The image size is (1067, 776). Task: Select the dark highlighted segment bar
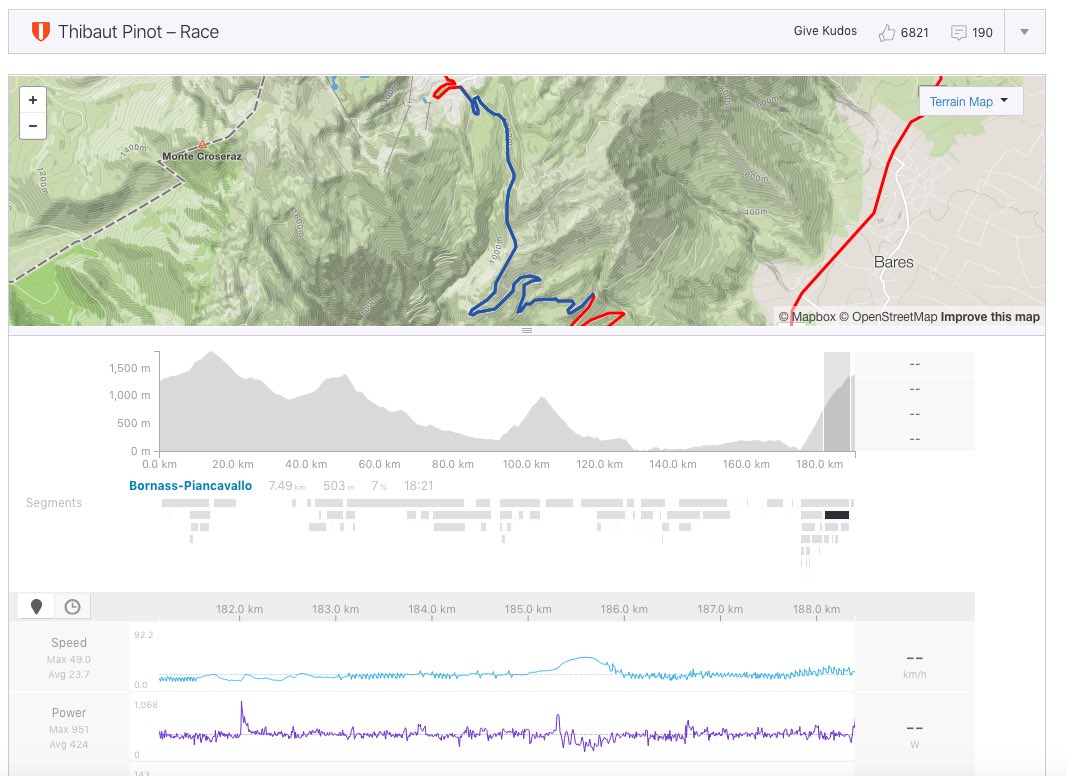pyautogui.click(x=836, y=515)
